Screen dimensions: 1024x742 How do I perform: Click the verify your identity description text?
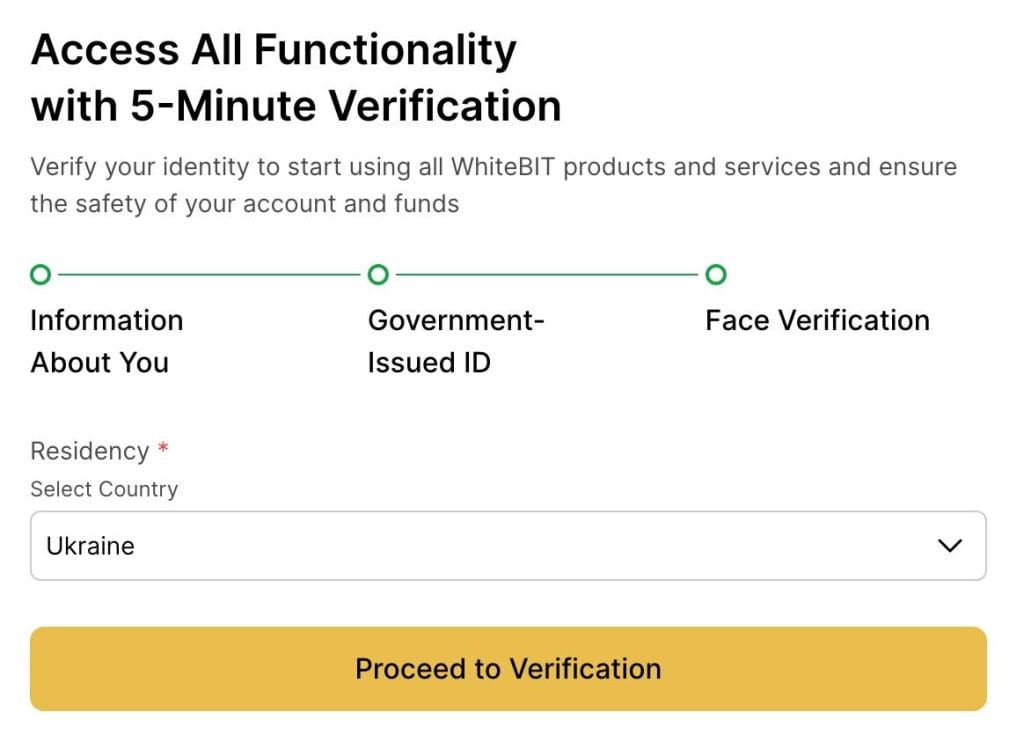(495, 185)
